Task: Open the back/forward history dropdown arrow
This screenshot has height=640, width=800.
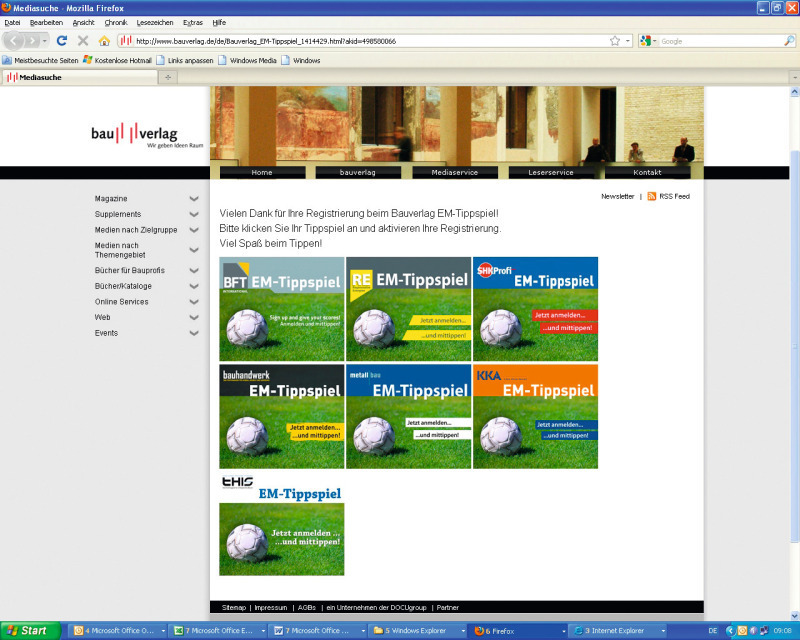Action: (x=45, y=41)
